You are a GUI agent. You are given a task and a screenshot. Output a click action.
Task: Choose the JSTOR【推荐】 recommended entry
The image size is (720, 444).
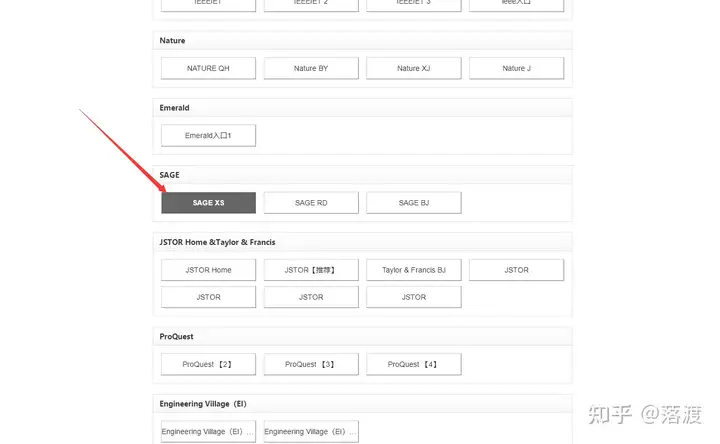click(311, 270)
